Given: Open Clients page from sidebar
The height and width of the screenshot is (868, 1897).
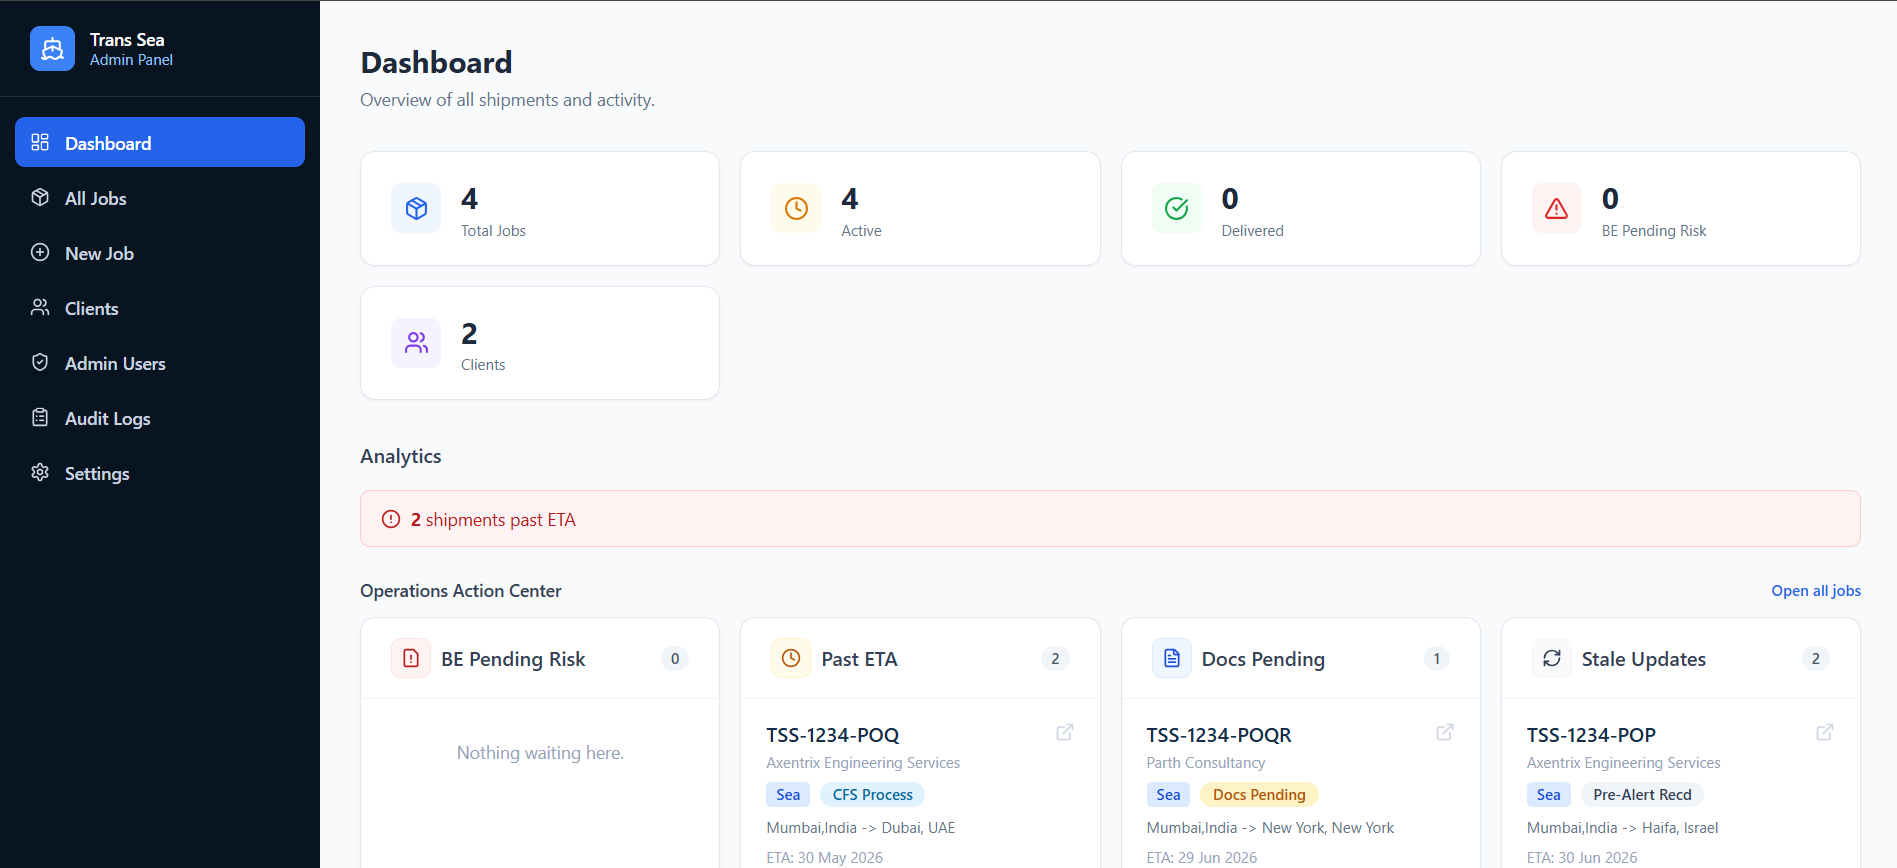Looking at the screenshot, I should point(160,308).
